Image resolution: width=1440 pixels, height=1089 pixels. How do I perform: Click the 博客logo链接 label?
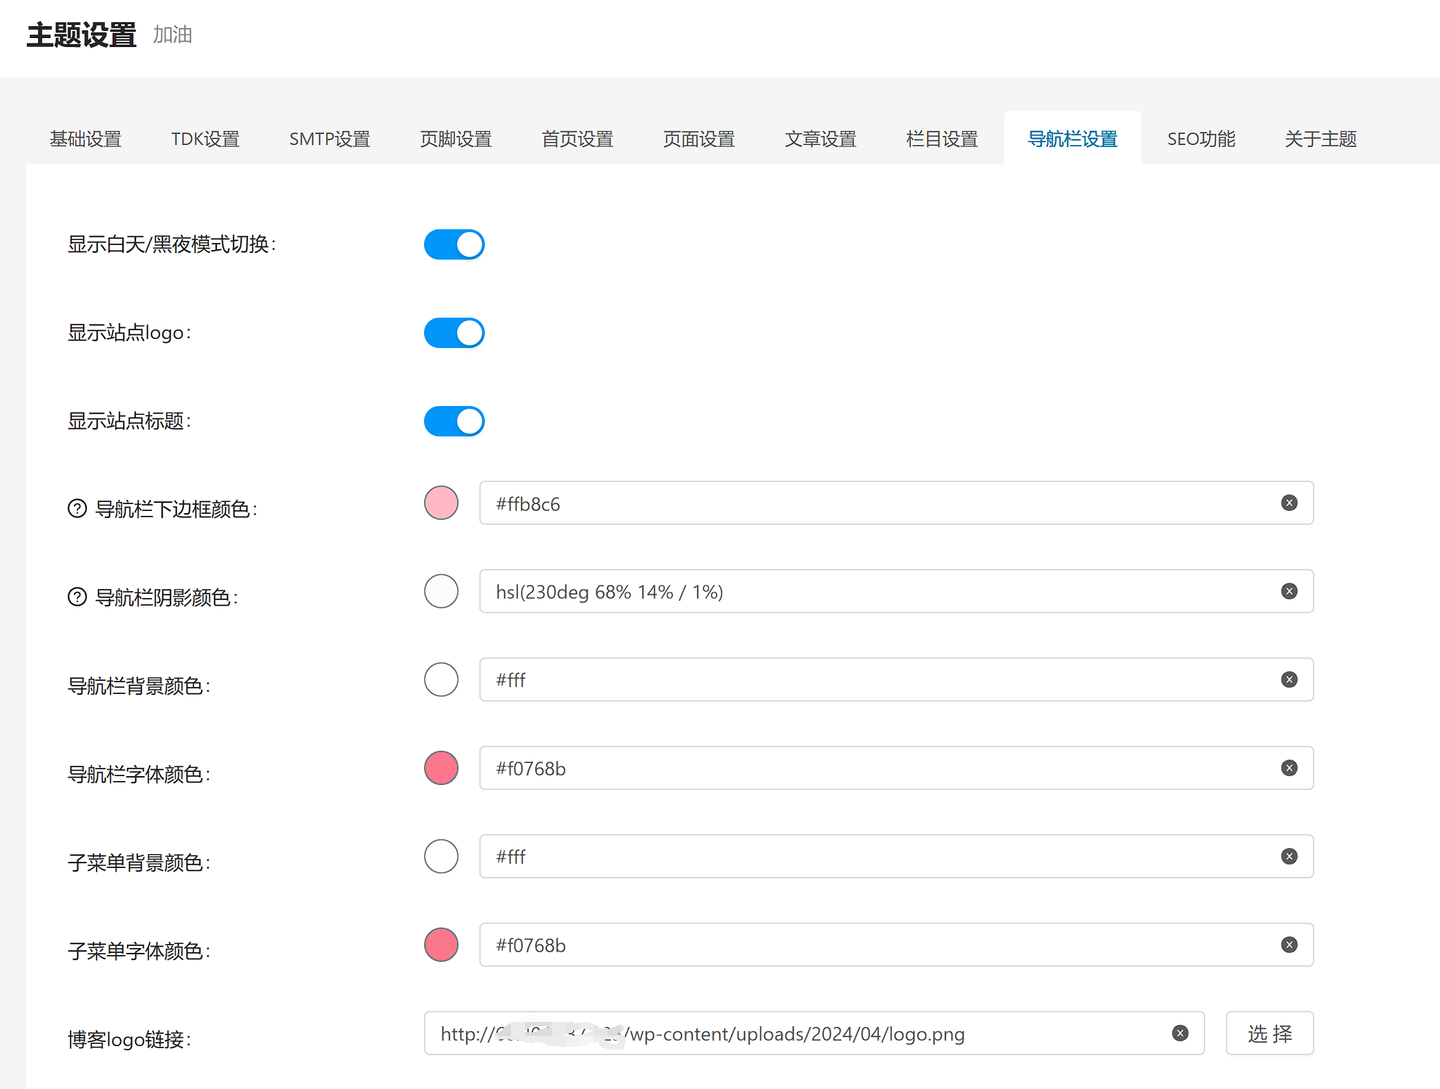(x=129, y=1040)
